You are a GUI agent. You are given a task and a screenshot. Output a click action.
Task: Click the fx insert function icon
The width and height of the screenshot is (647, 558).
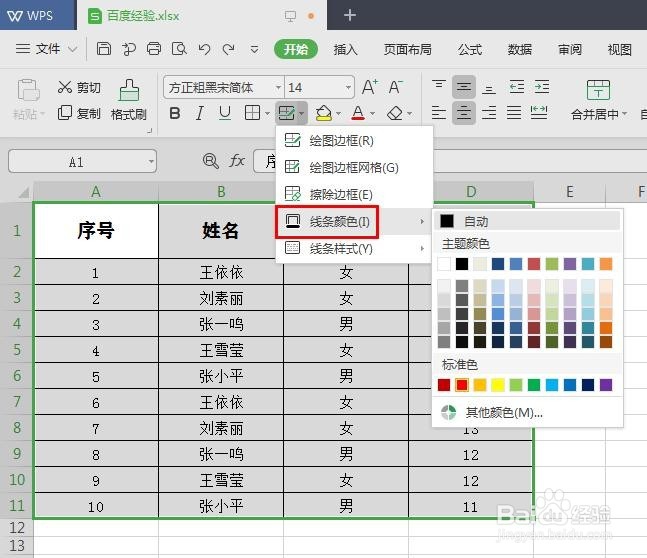[x=237, y=161]
